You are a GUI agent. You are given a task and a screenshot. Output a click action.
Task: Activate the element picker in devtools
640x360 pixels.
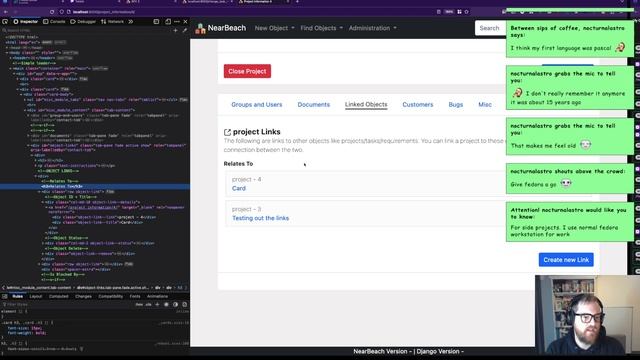coord(5,22)
